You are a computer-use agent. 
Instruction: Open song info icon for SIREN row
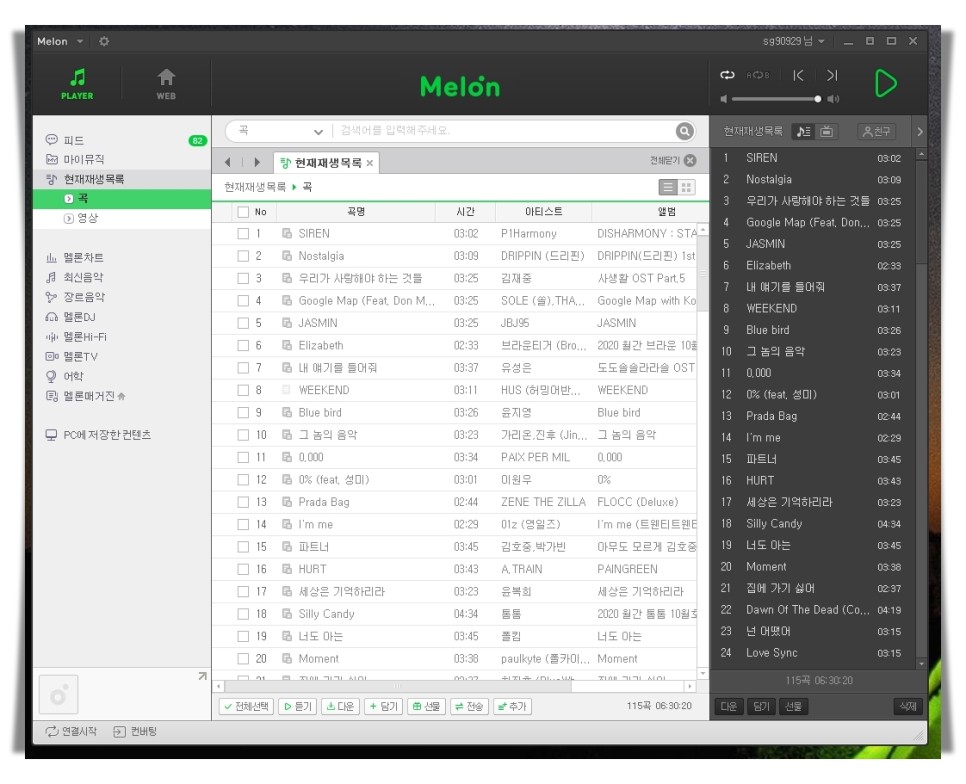286,233
